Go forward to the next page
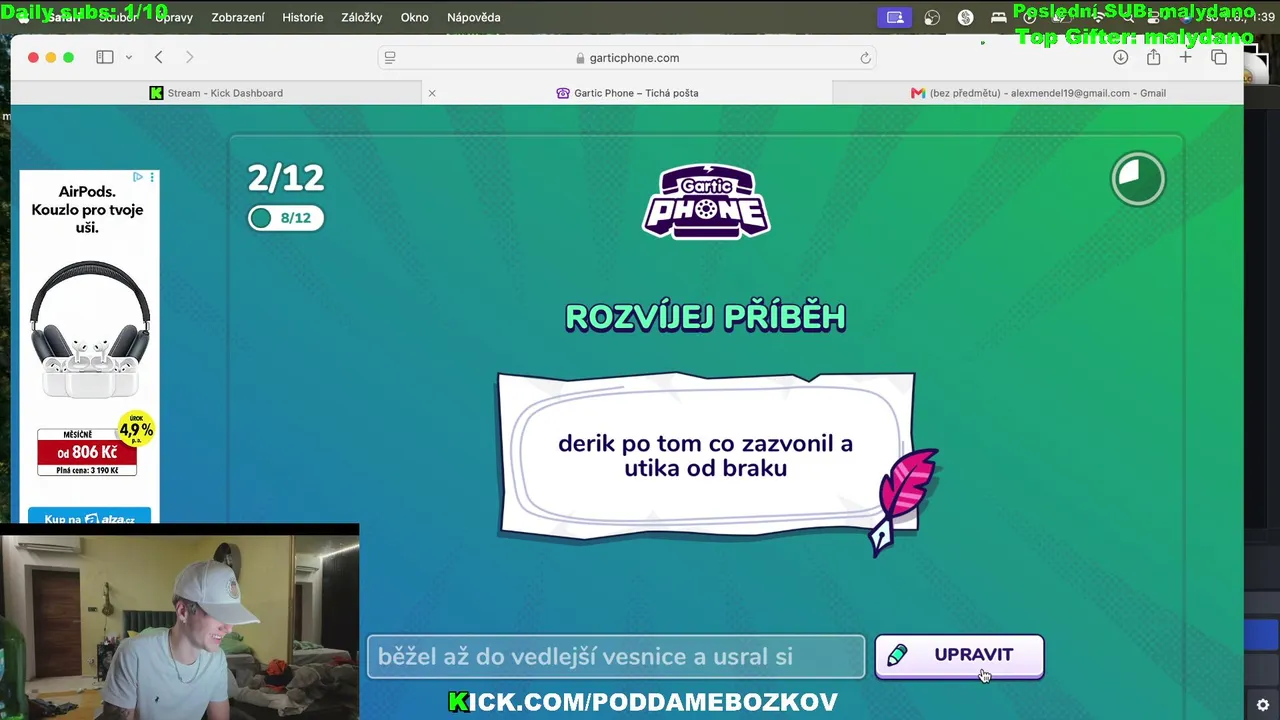The height and width of the screenshot is (720, 1280). [189, 58]
